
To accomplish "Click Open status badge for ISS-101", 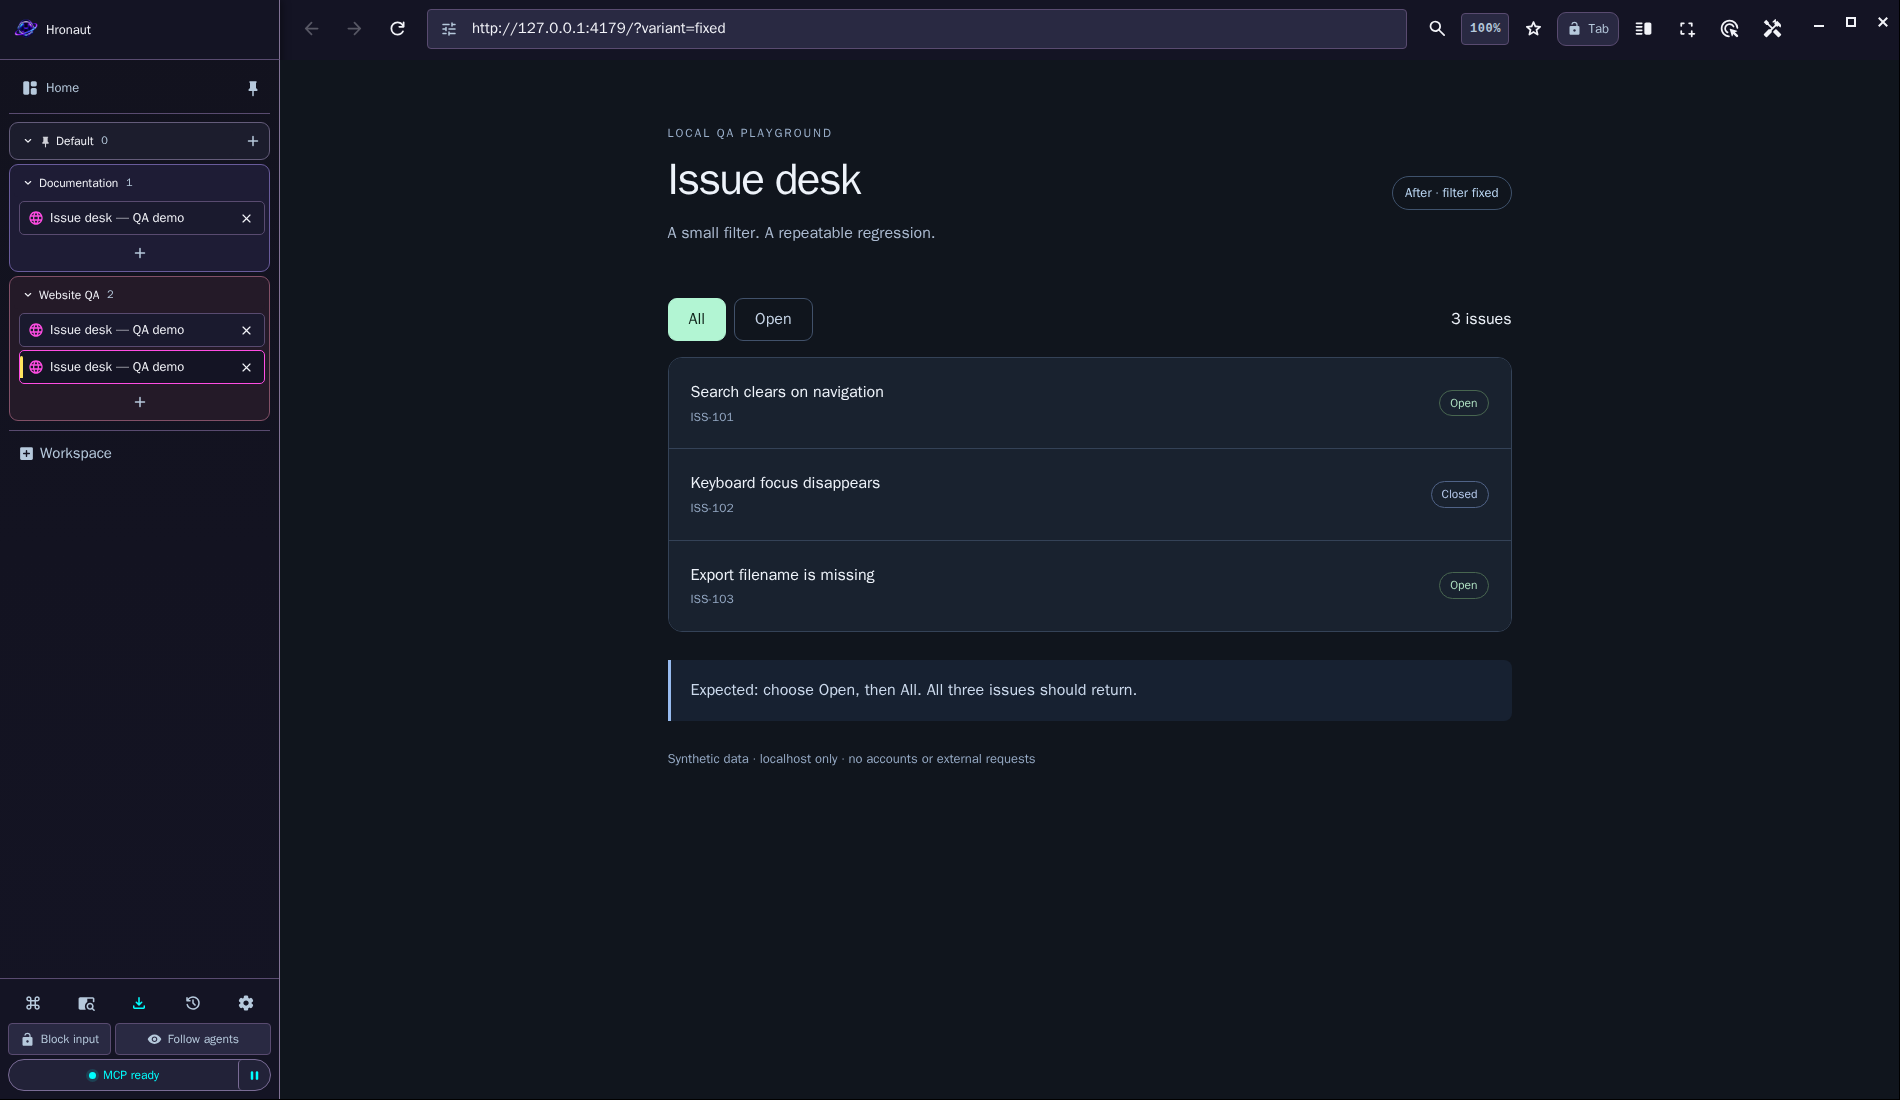I will [x=1463, y=403].
